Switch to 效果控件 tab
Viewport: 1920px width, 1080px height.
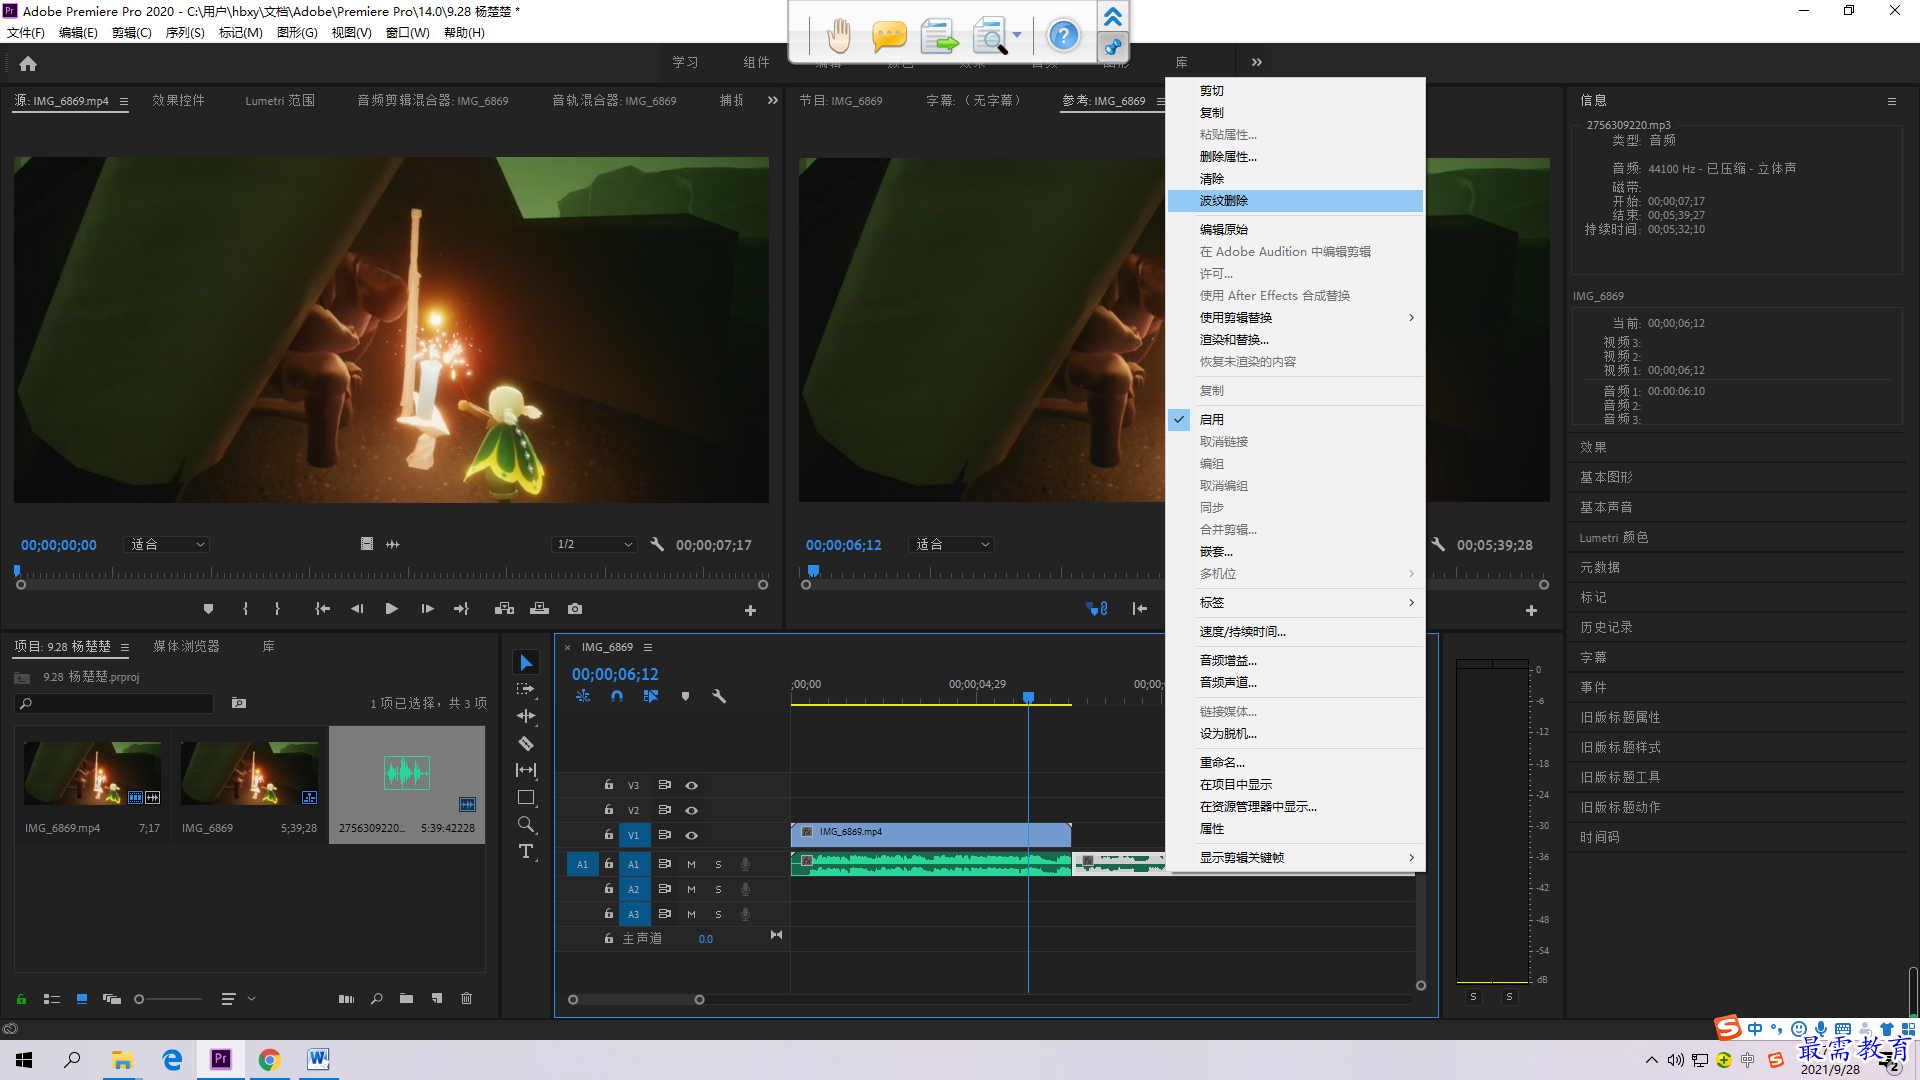point(178,100)
